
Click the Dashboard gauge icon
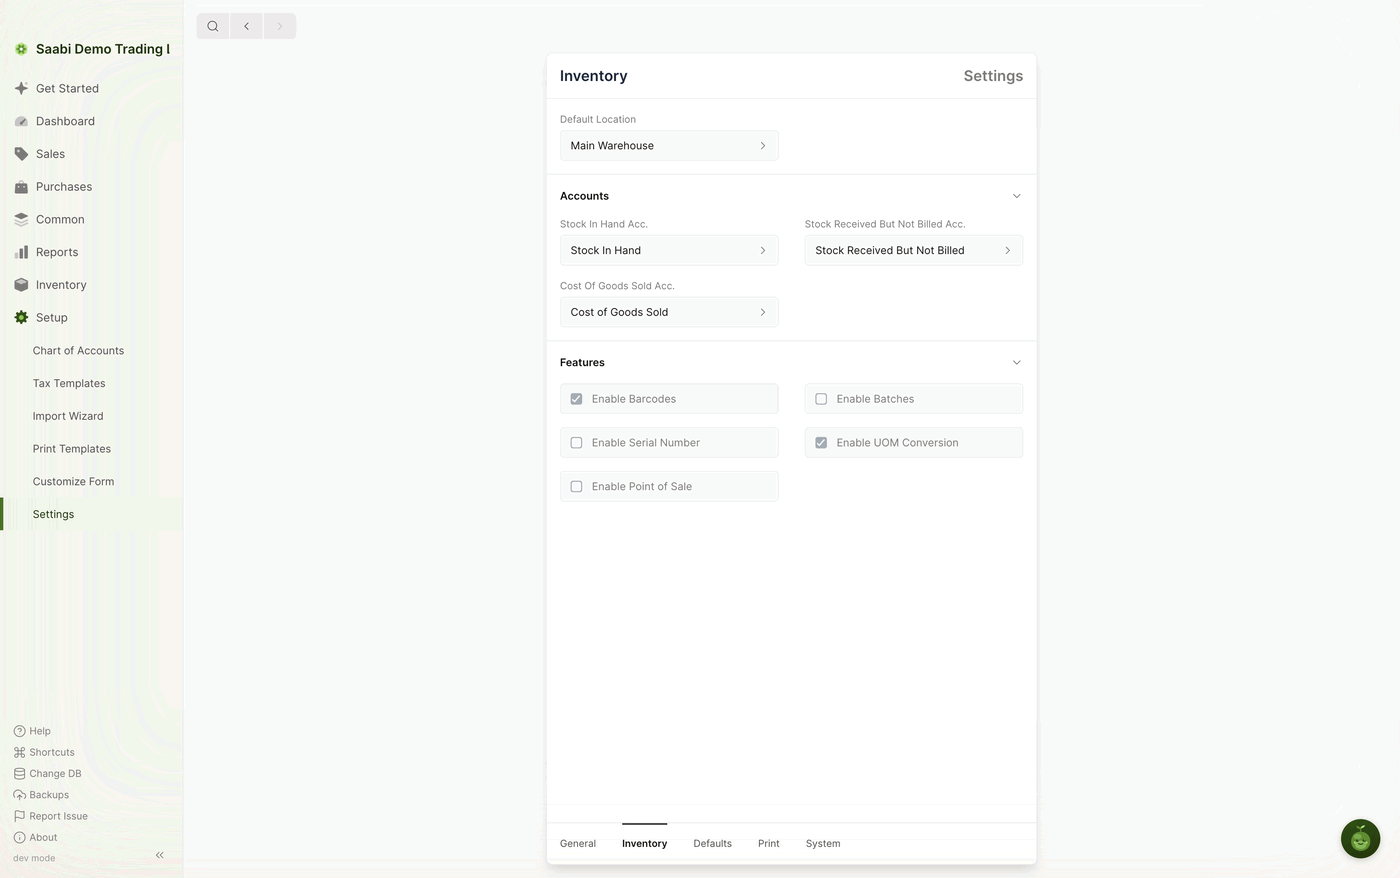click(21, 121)
